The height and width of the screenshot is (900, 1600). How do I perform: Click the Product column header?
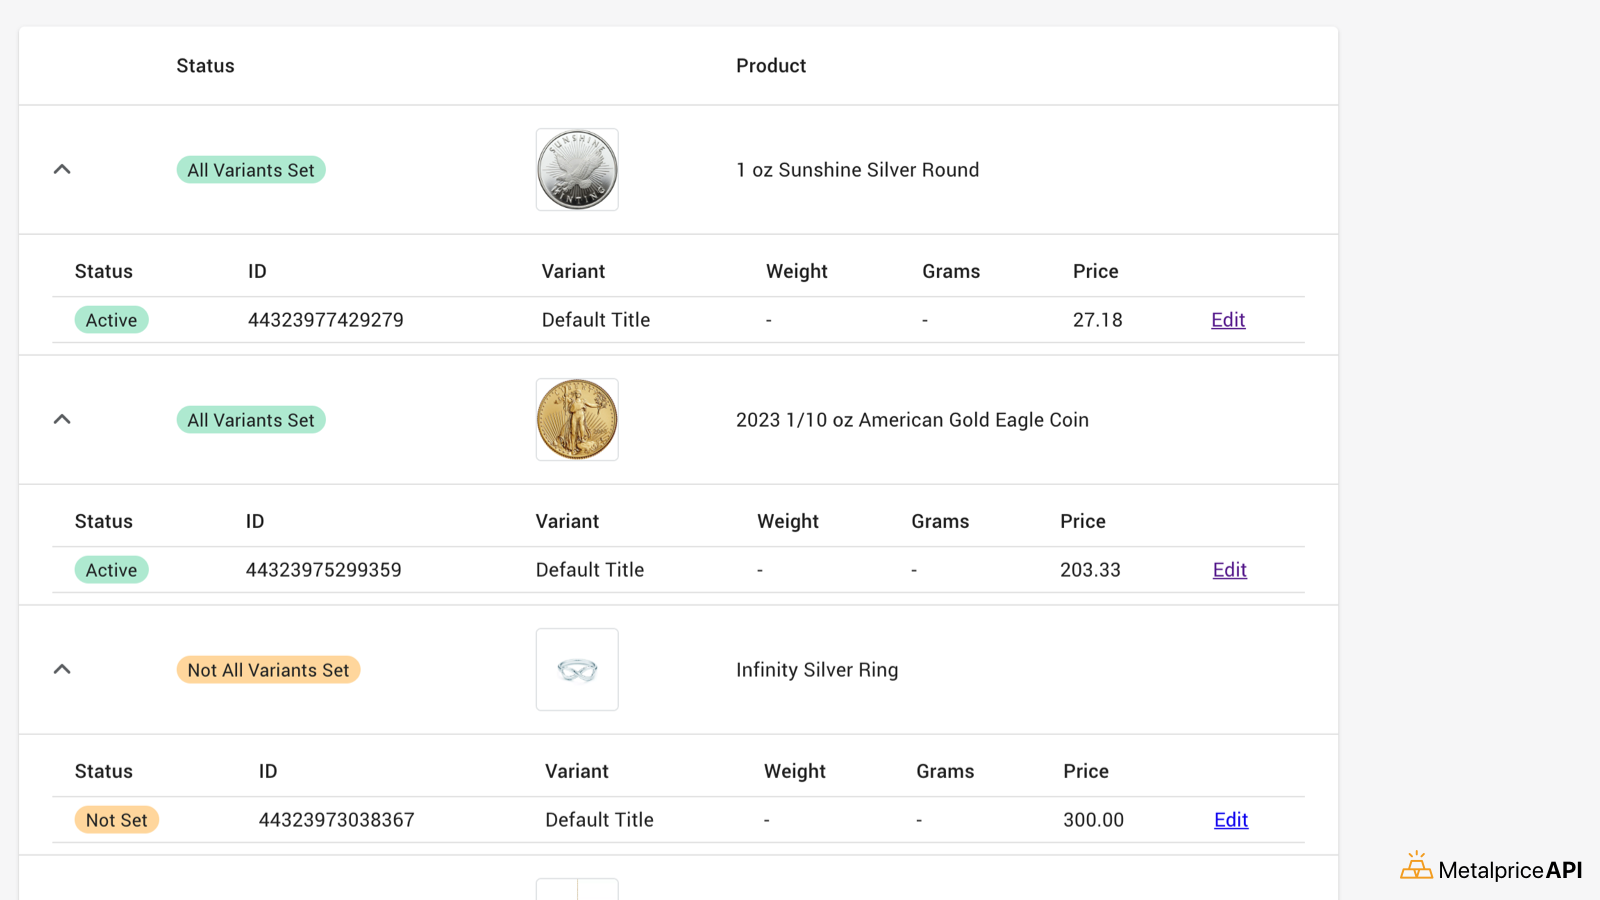tap(771, 65)
